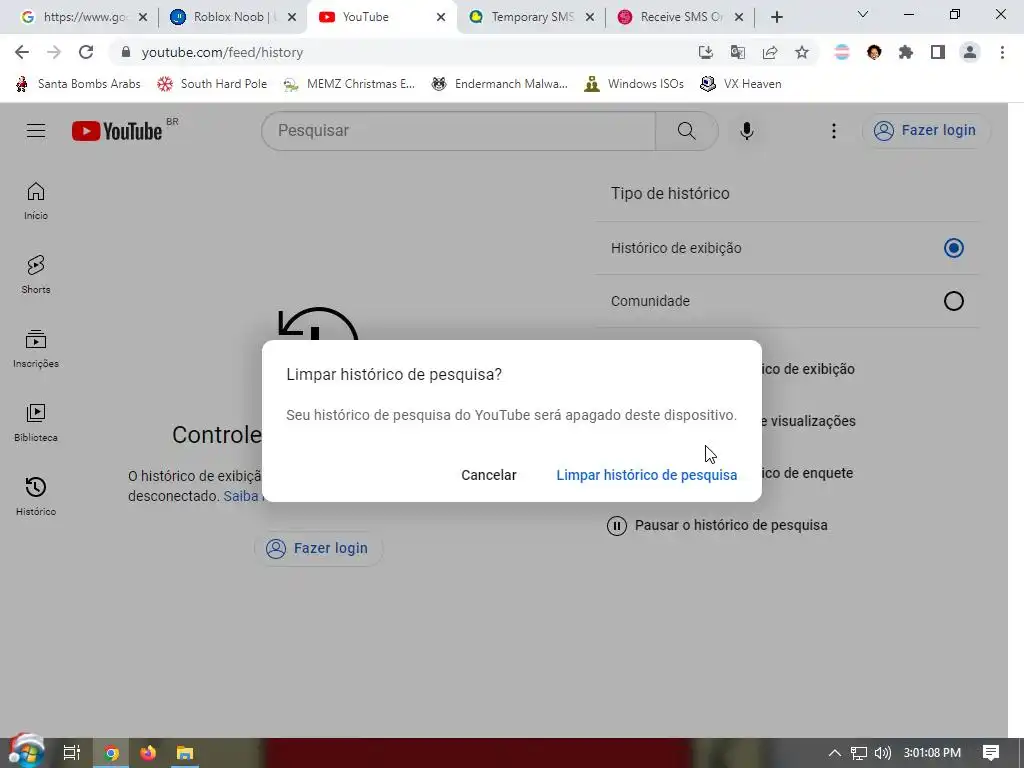Click the address bar URL
Viewport: 1024px width, 768px height.
coord(222,52)
